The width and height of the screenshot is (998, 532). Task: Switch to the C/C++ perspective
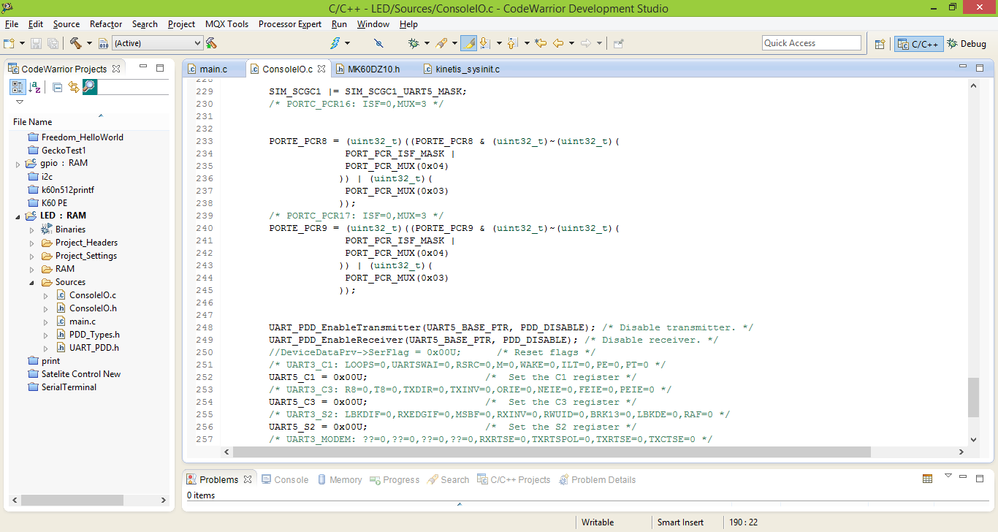coord(918,44)
